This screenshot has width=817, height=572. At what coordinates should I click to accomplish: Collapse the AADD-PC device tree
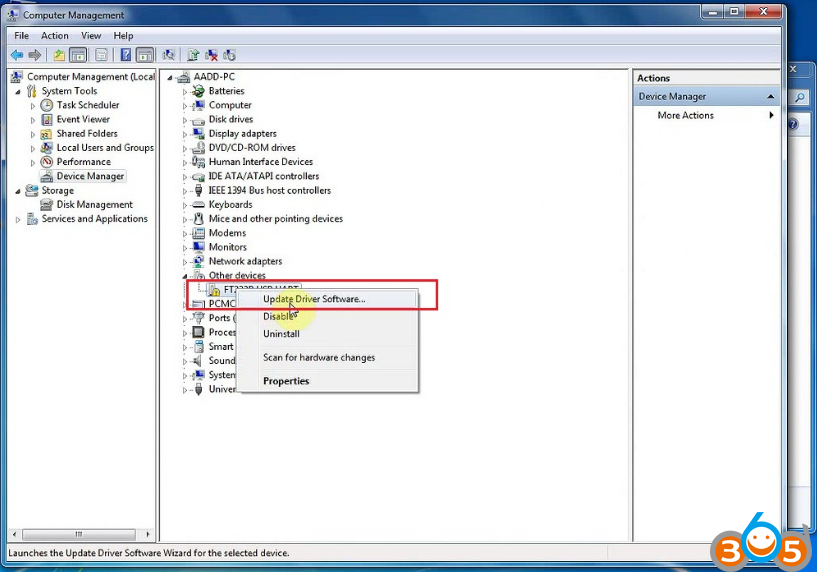tap(170, 78)
